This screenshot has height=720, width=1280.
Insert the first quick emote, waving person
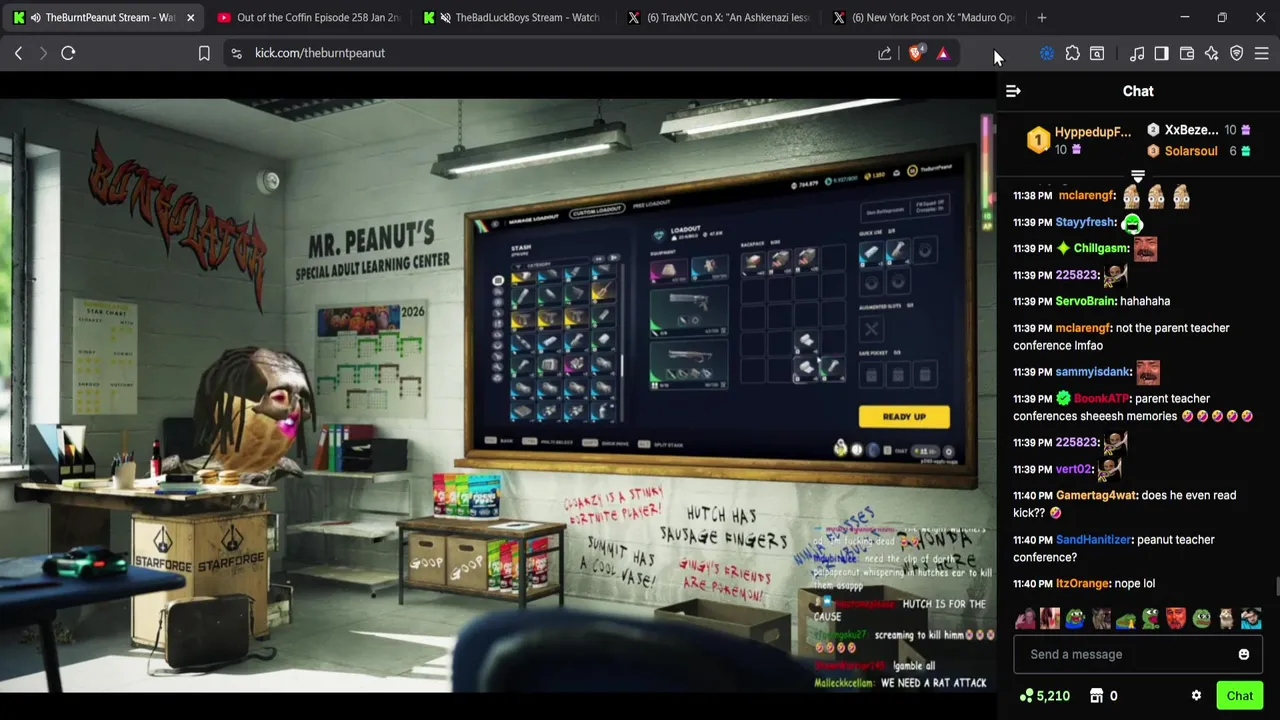pyautogui.click(x=1024, y=619)
